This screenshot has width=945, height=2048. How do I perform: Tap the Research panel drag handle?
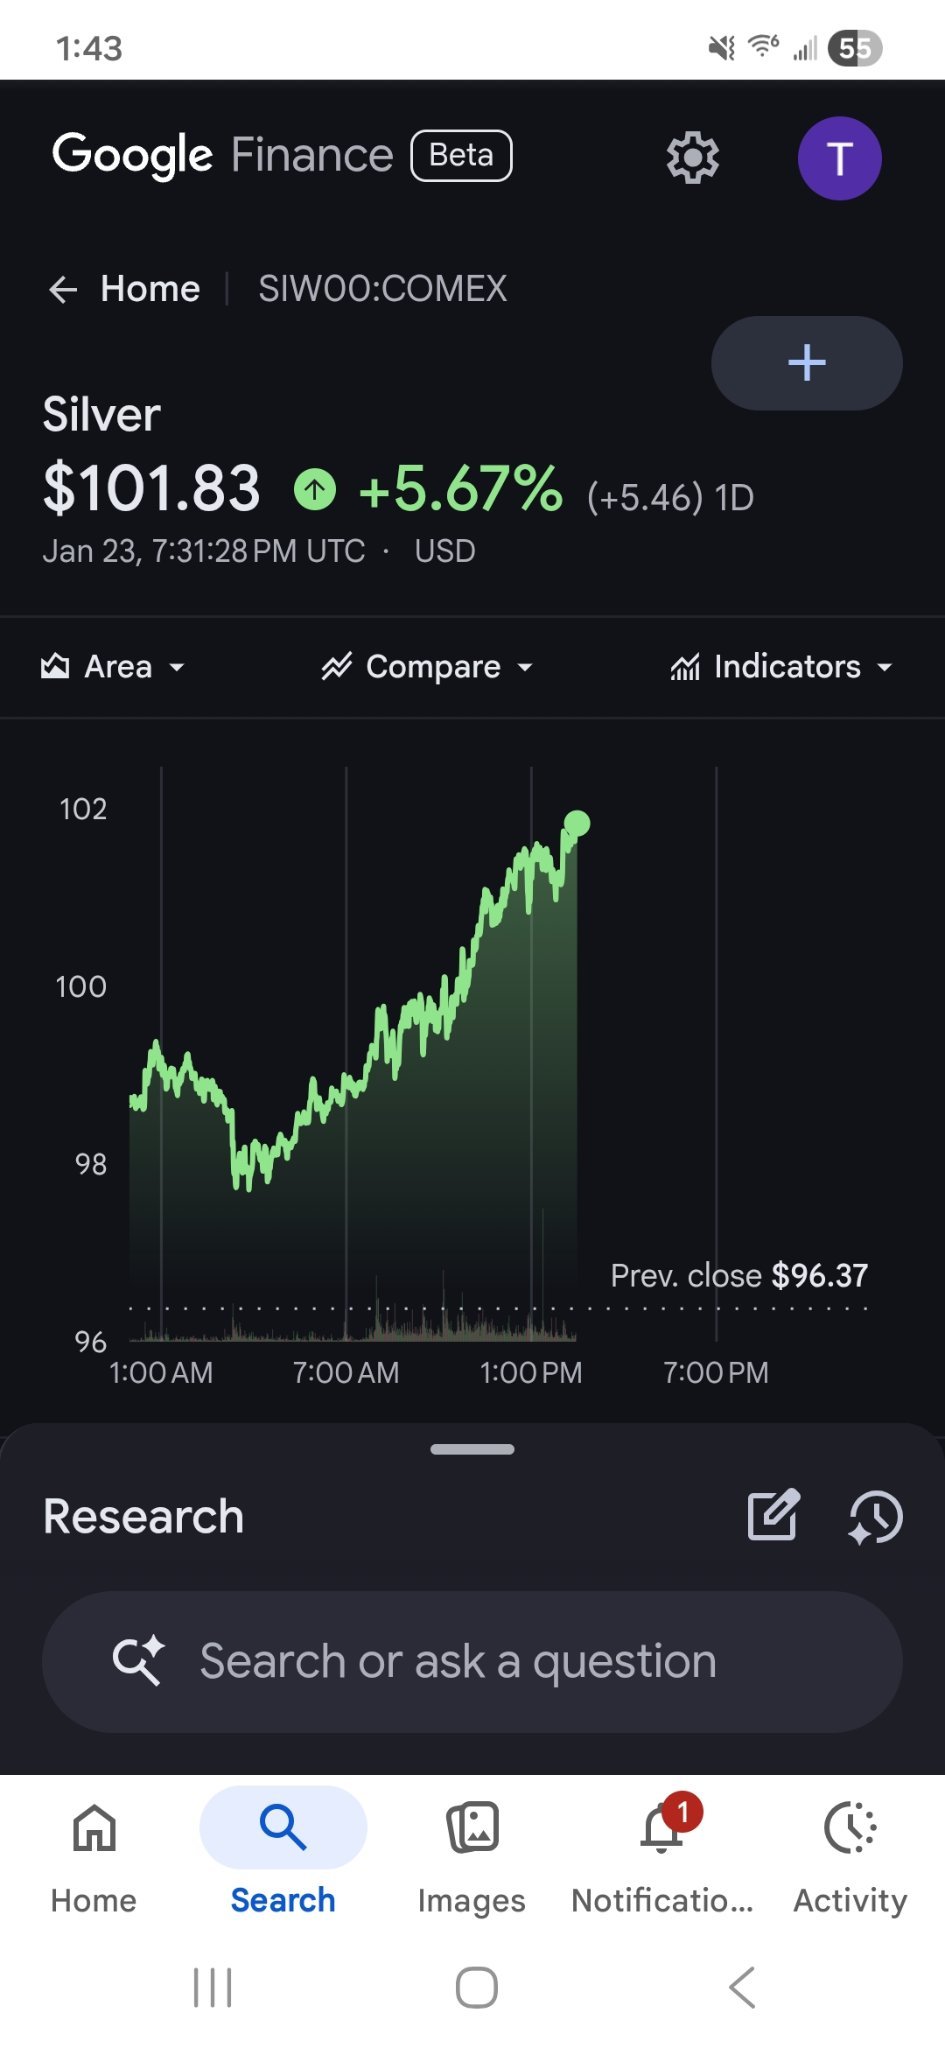(x=472, y=1449)
